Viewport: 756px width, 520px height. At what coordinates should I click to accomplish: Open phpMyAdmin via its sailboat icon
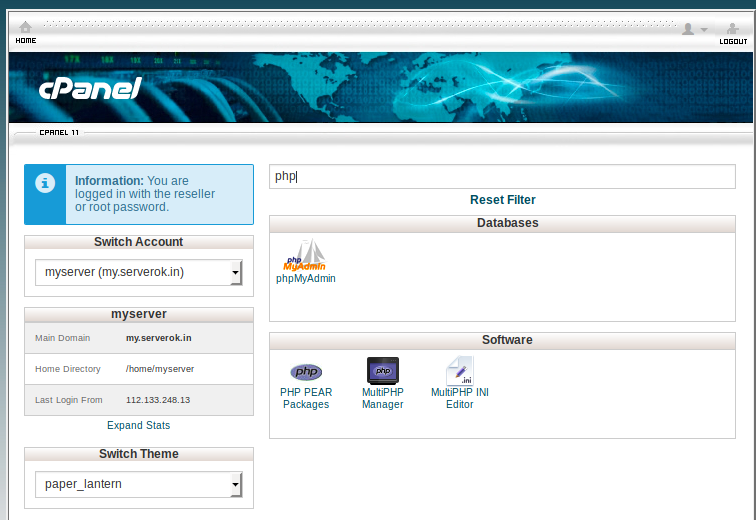[x=305, y=255]
